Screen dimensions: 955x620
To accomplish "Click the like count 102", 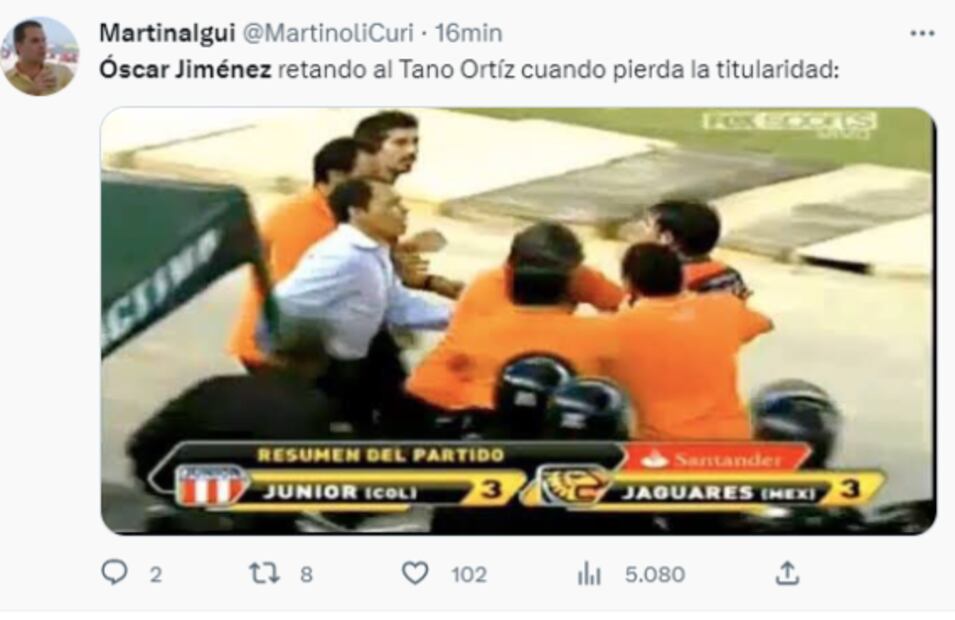I will [x=468, y=574].
